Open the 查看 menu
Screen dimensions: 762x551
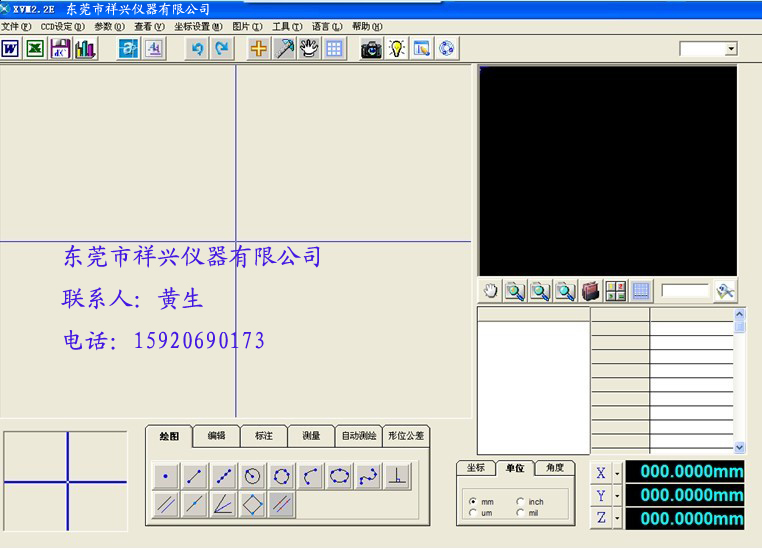(x=149, y=27)
